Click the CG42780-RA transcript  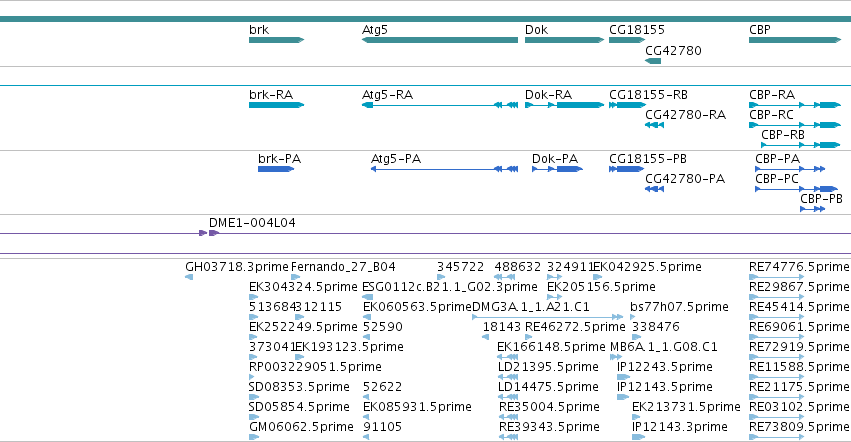tap(655, 125)
